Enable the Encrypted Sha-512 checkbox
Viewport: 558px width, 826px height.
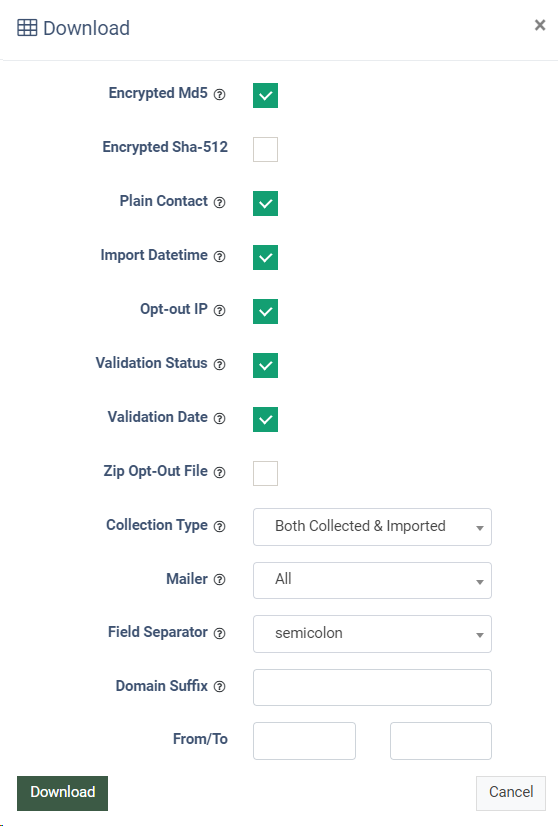coord(266,150)
